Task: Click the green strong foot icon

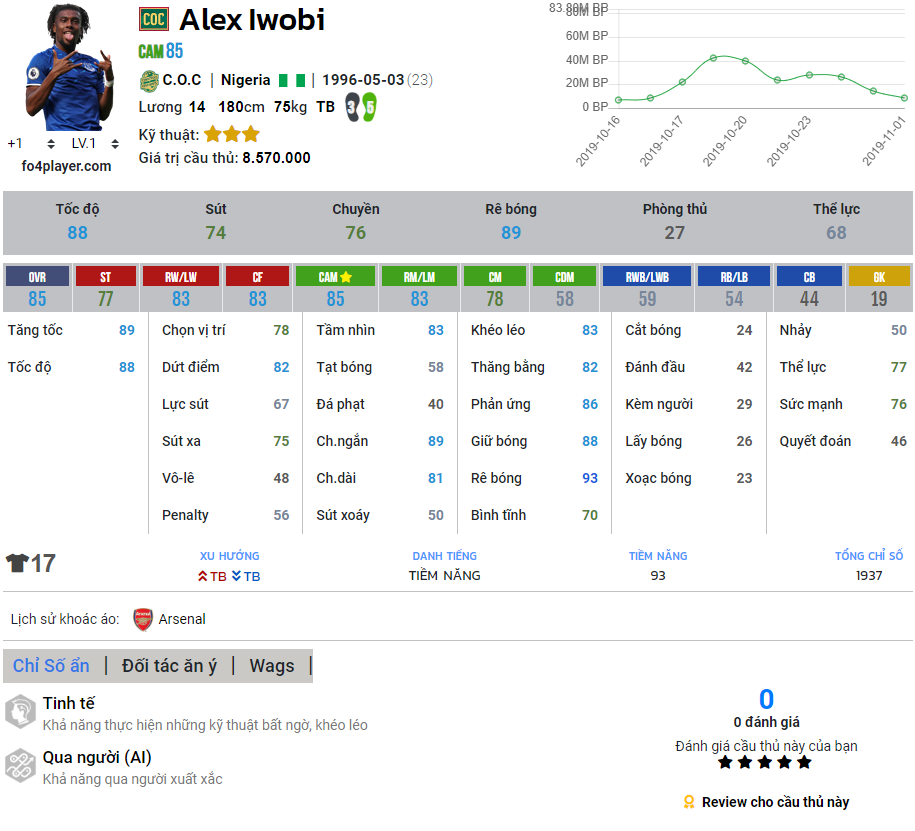Action: (x=369, y=107)
